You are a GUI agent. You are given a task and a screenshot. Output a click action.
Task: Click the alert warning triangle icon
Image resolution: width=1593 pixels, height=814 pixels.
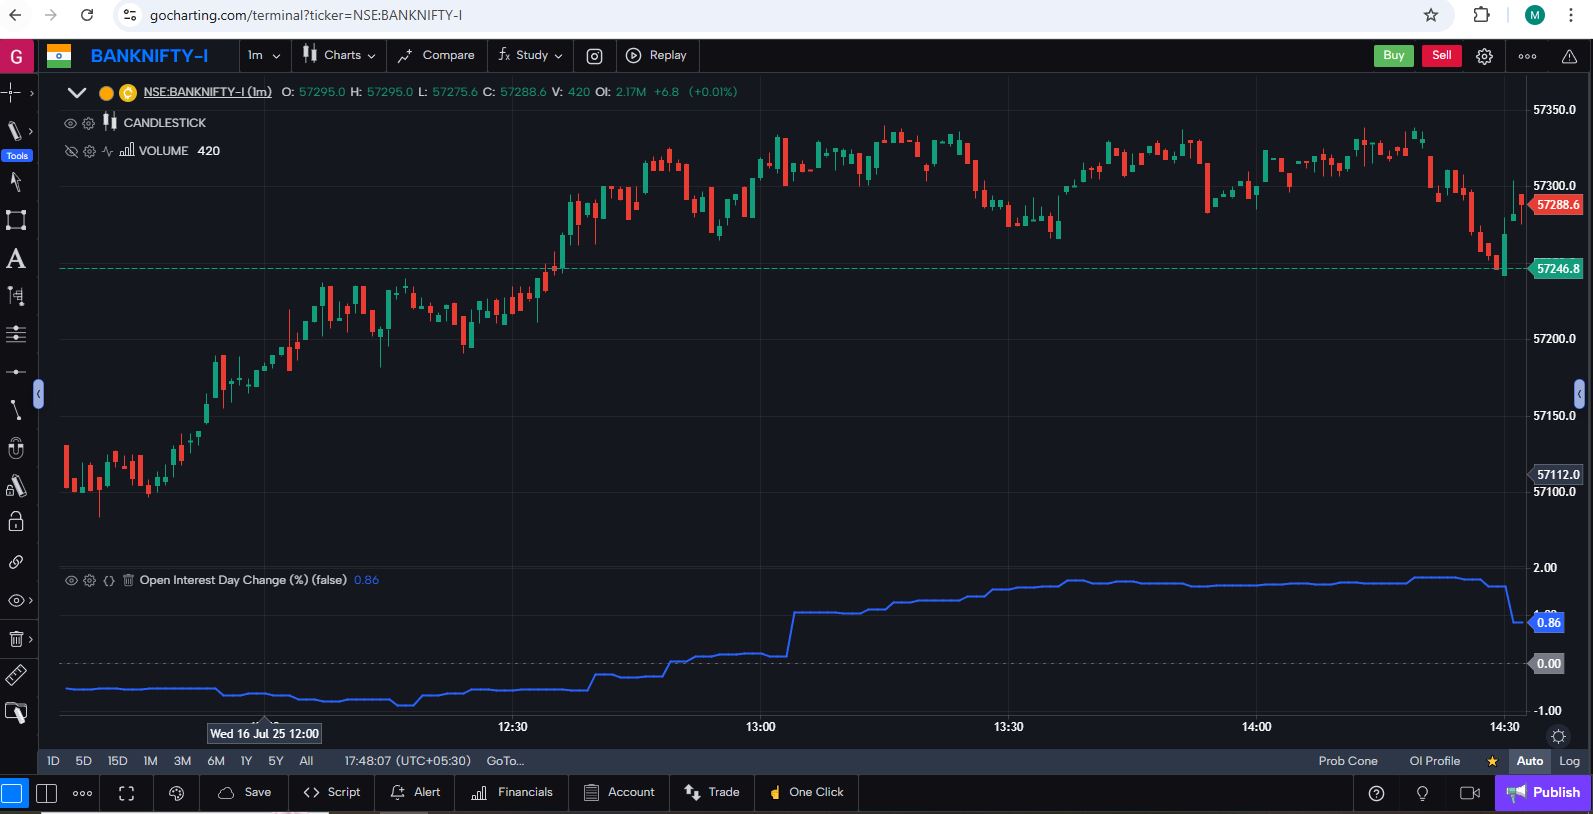click(x=1569, y=56)
